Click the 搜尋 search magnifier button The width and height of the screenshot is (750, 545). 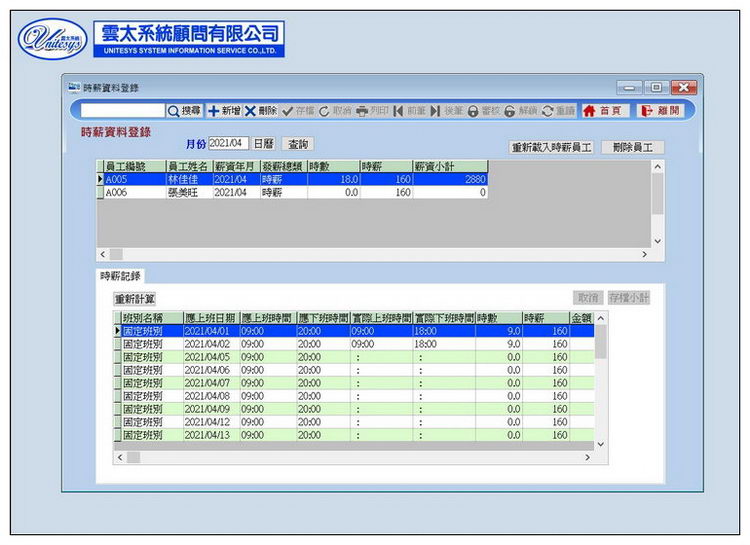pos(184,111)
